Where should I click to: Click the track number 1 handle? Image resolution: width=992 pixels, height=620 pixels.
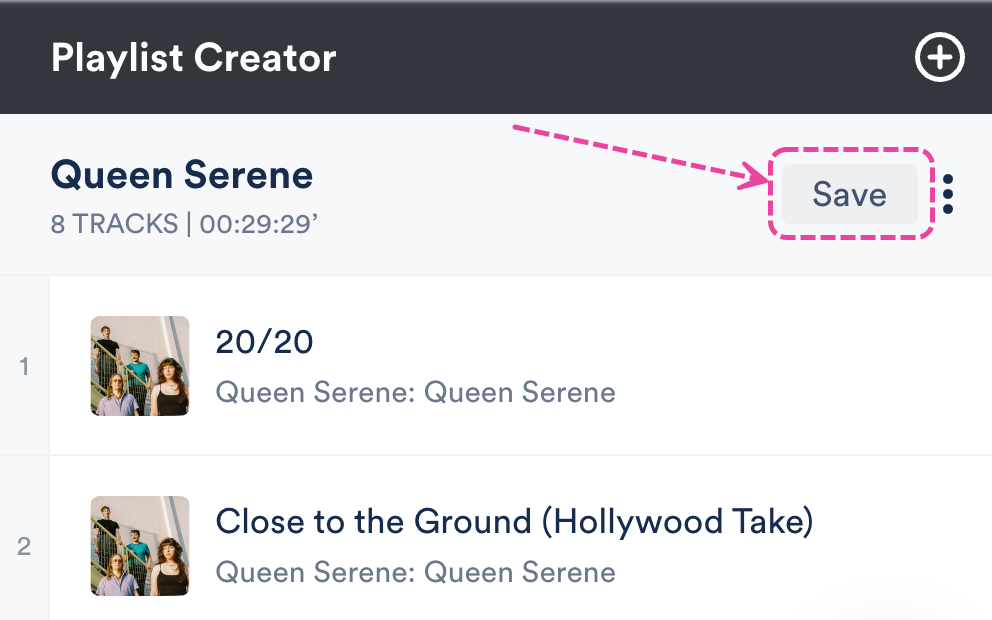(24, 367)
